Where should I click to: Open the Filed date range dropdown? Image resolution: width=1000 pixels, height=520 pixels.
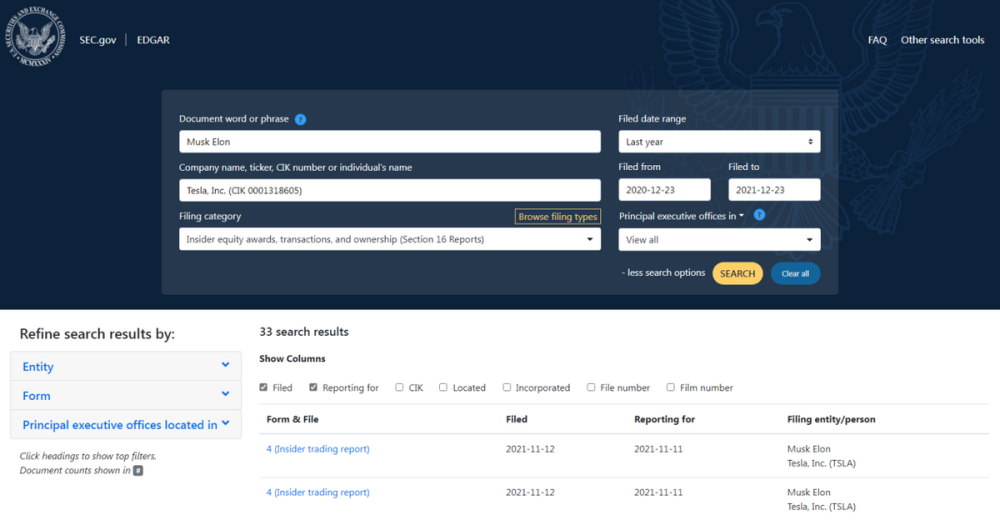click(x=719, y=142)
